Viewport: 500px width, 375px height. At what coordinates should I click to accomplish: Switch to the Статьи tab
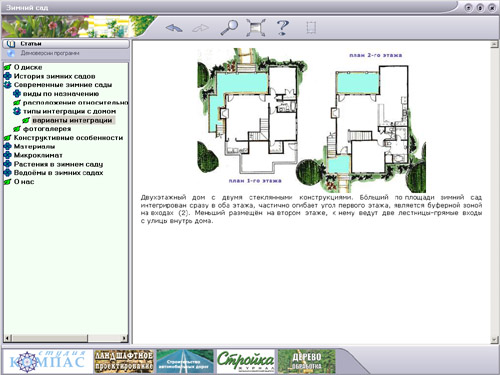point(66,44)
